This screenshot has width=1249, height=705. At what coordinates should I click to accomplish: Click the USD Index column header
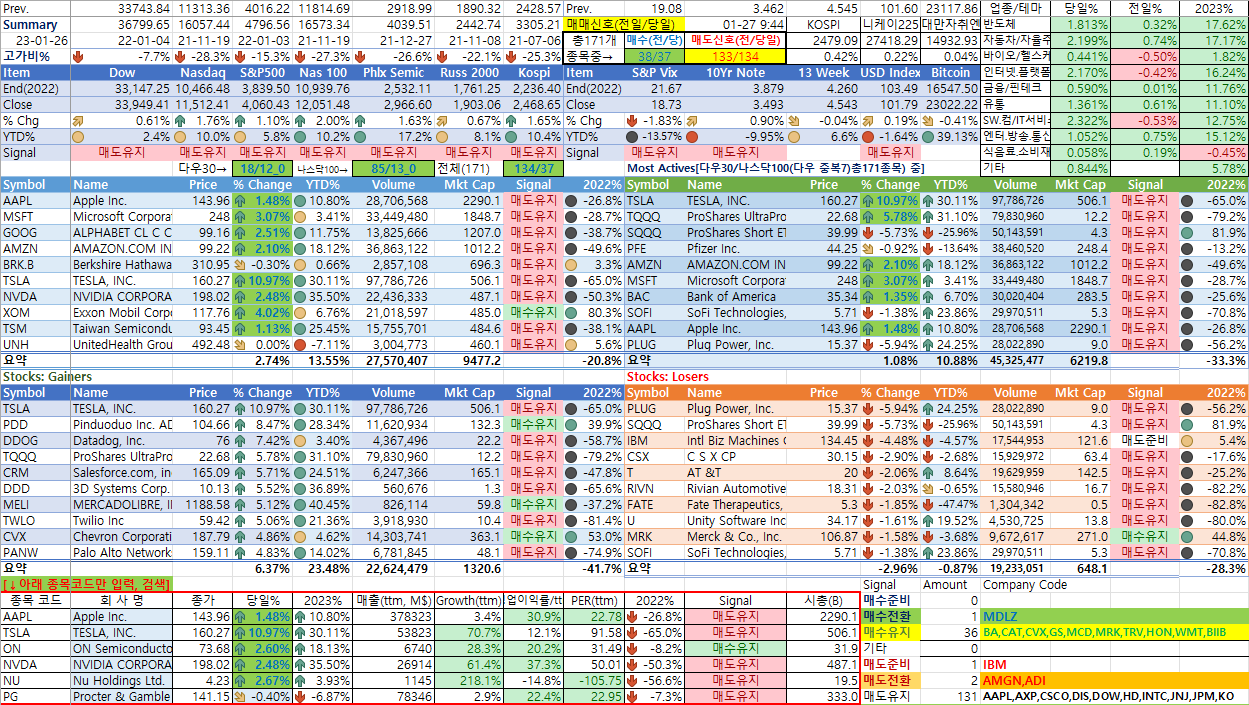coord(890,73)
